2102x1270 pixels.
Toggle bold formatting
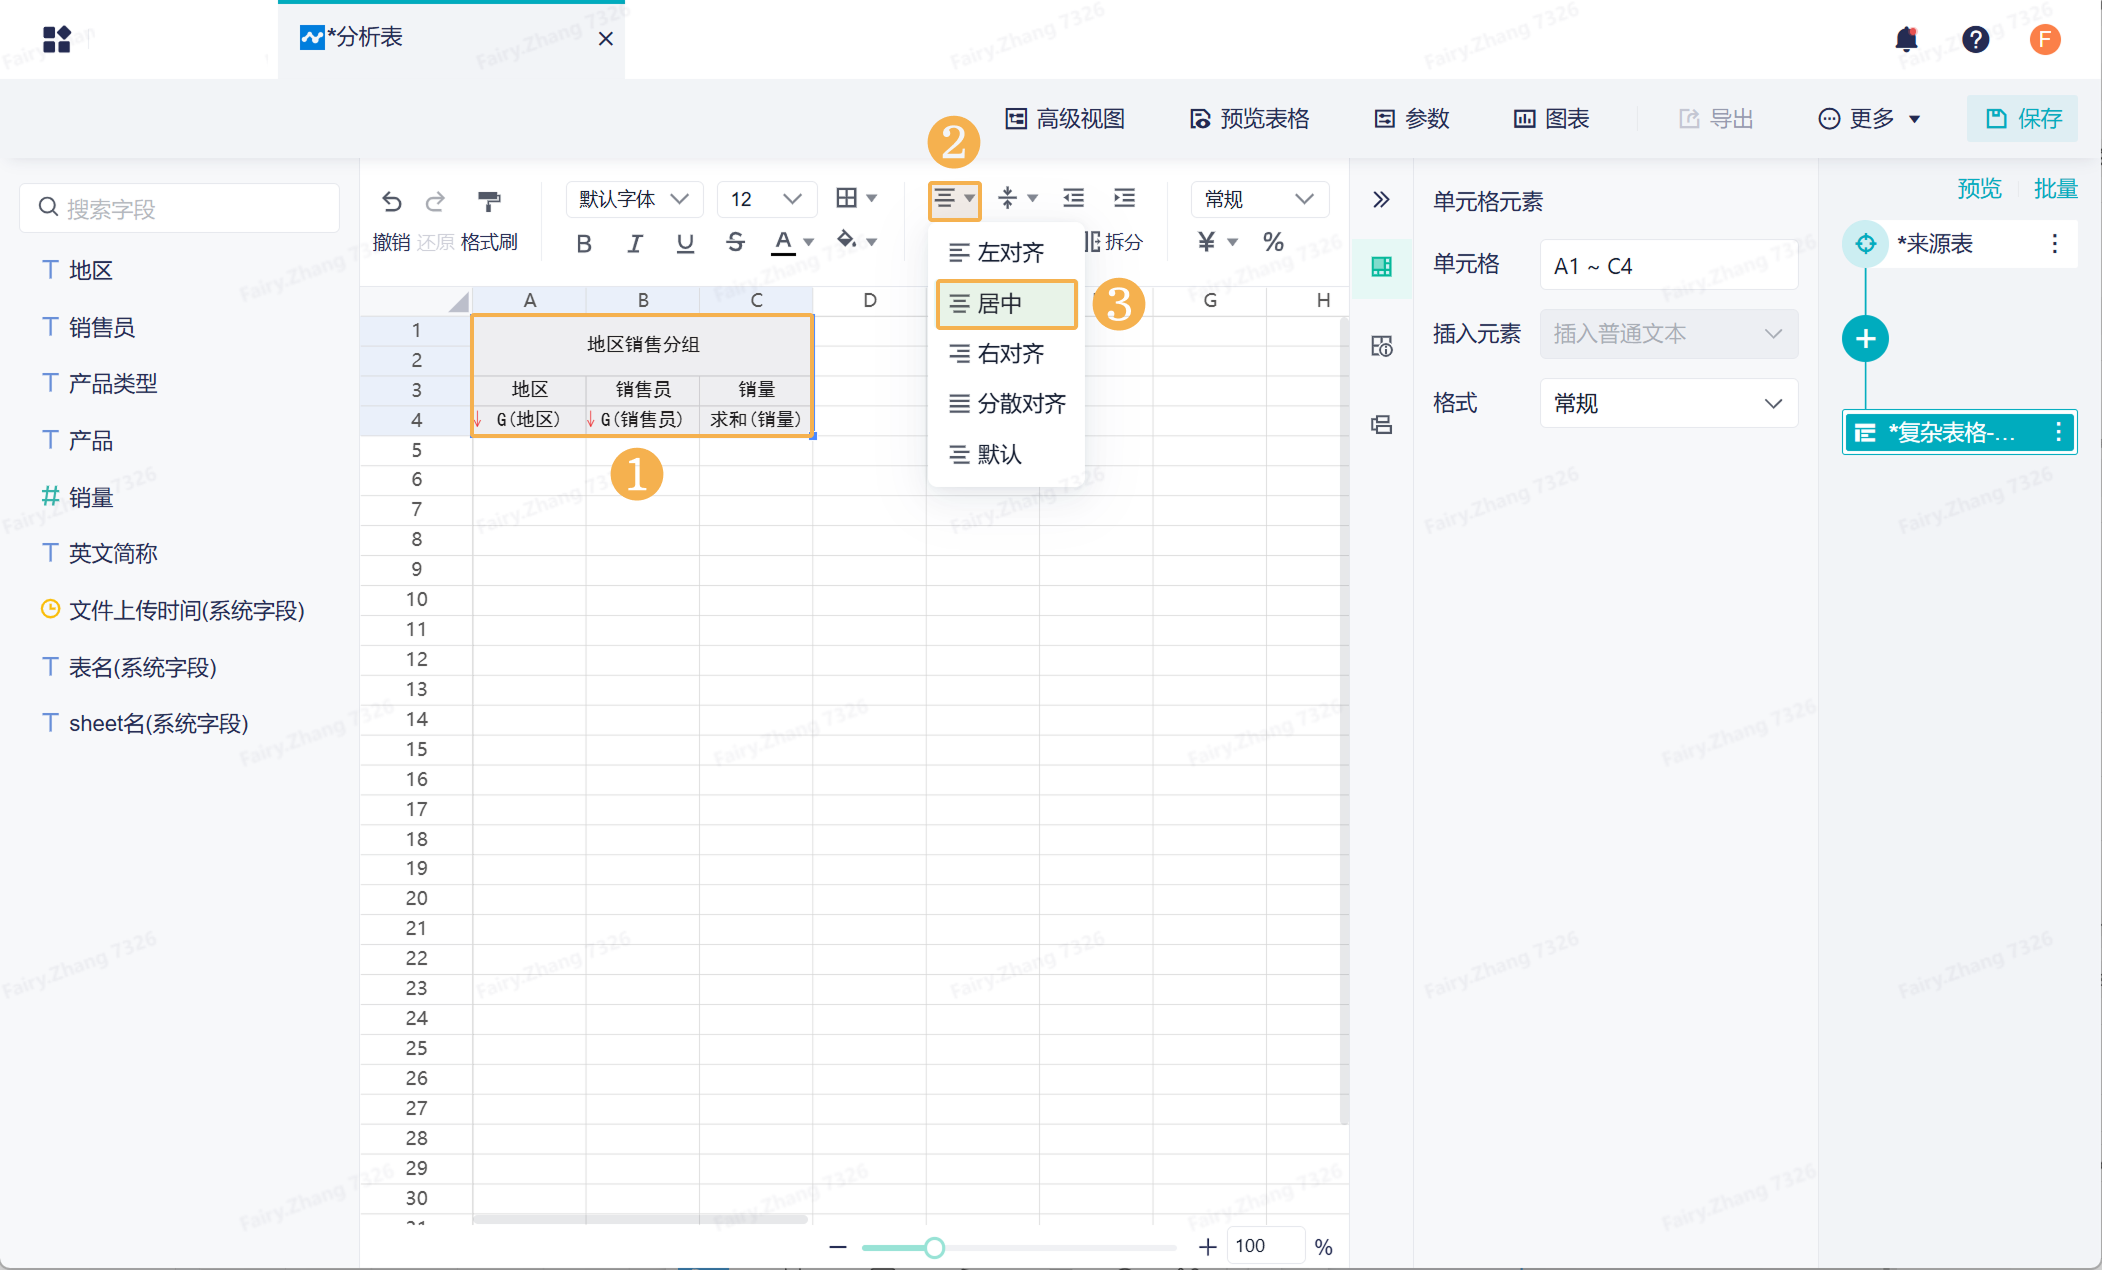tap(584, 243)
